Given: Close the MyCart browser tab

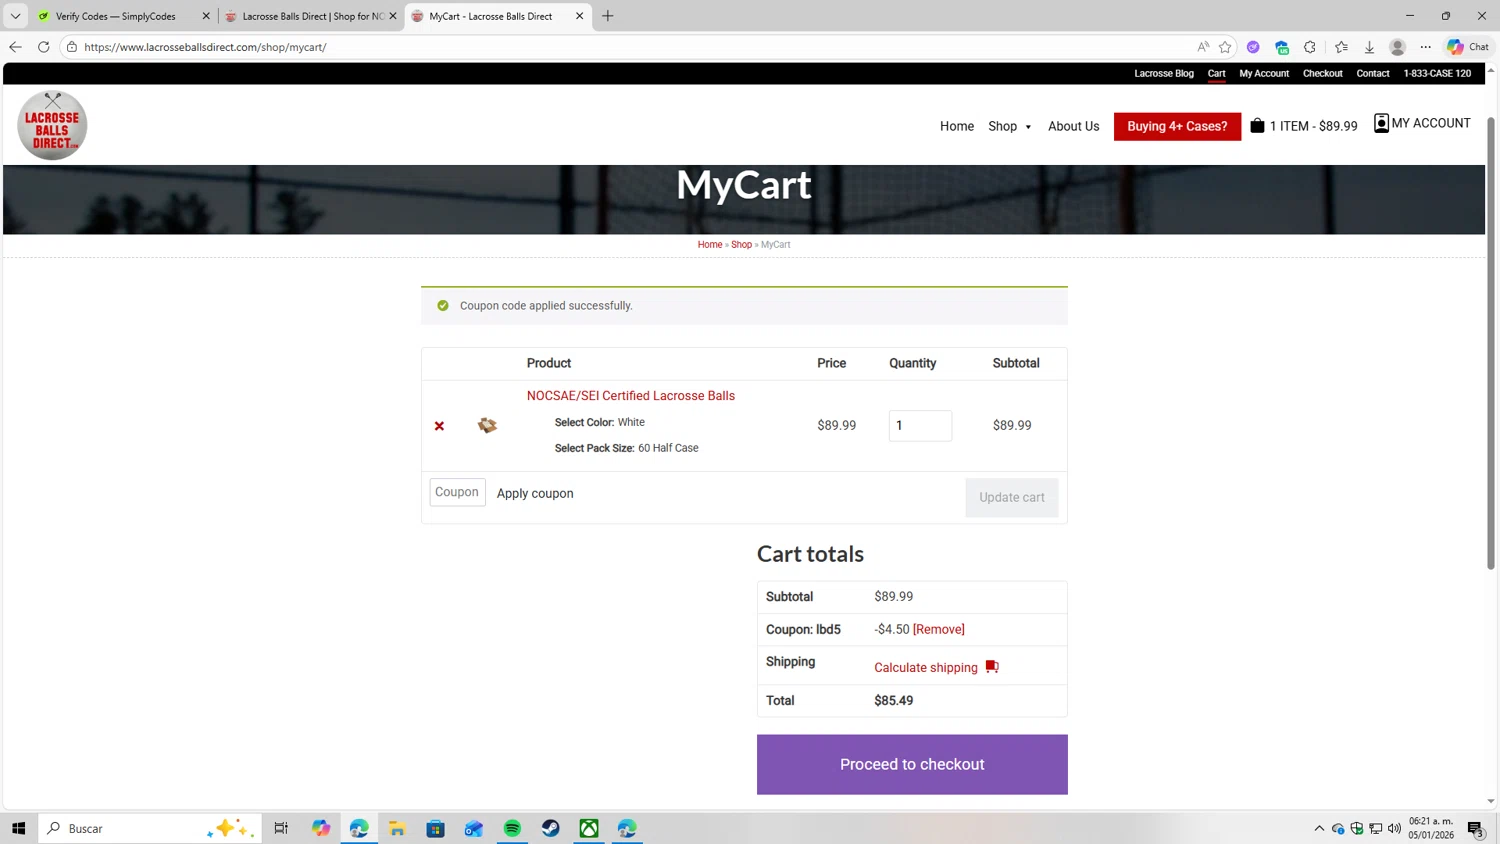Looking at the screenshot, I should point(579,16).
